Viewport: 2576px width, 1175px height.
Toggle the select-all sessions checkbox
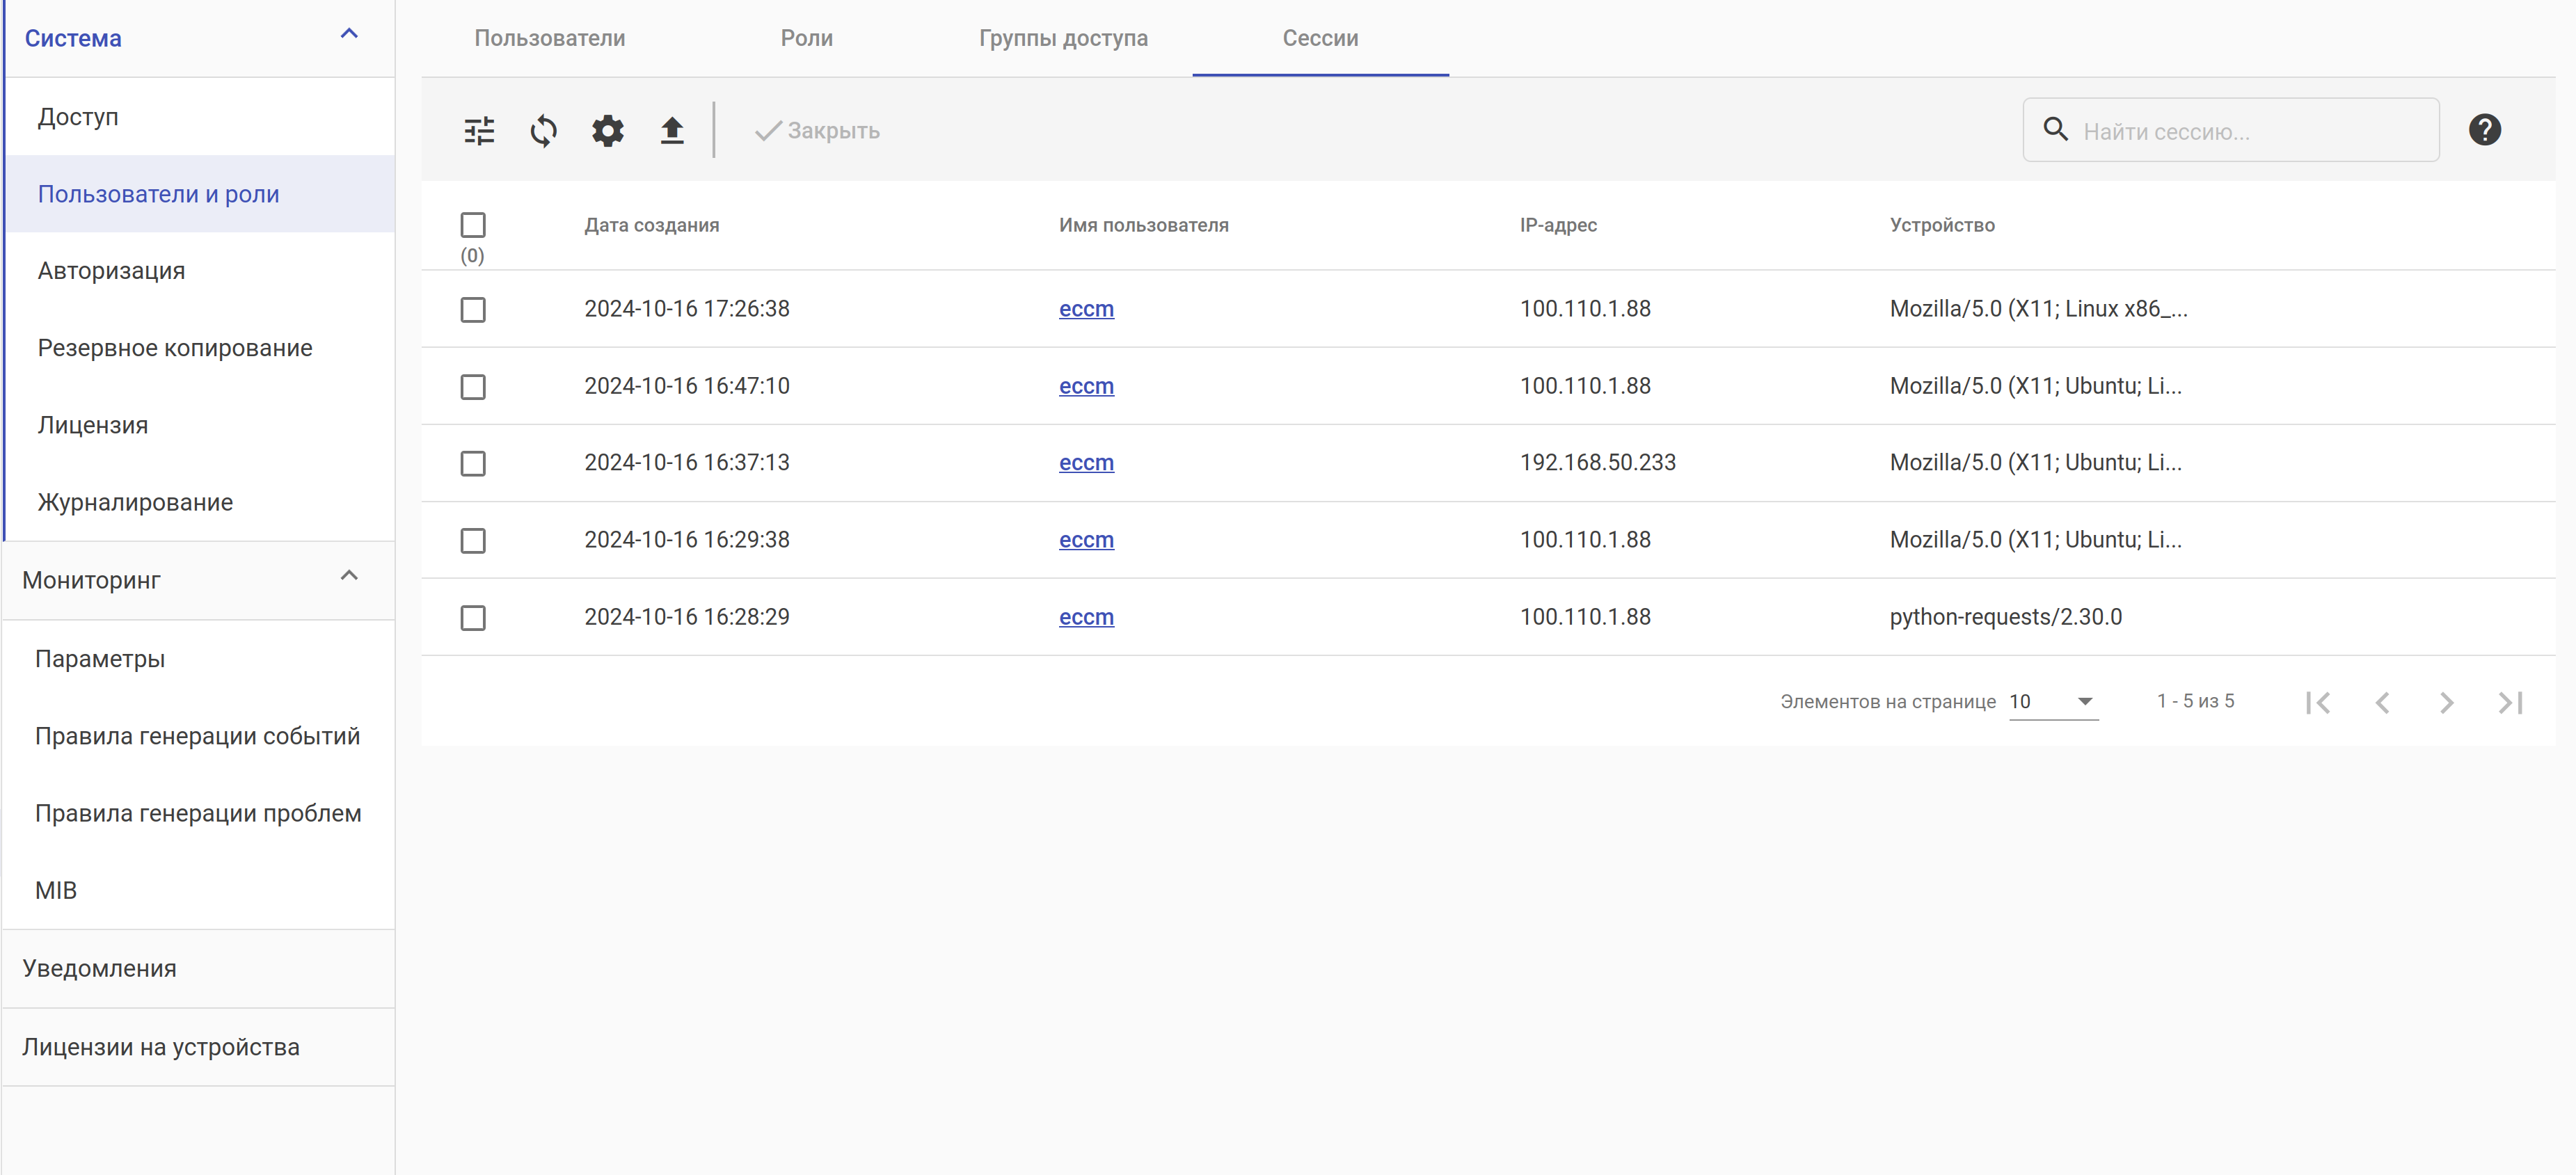pos(473,225)
